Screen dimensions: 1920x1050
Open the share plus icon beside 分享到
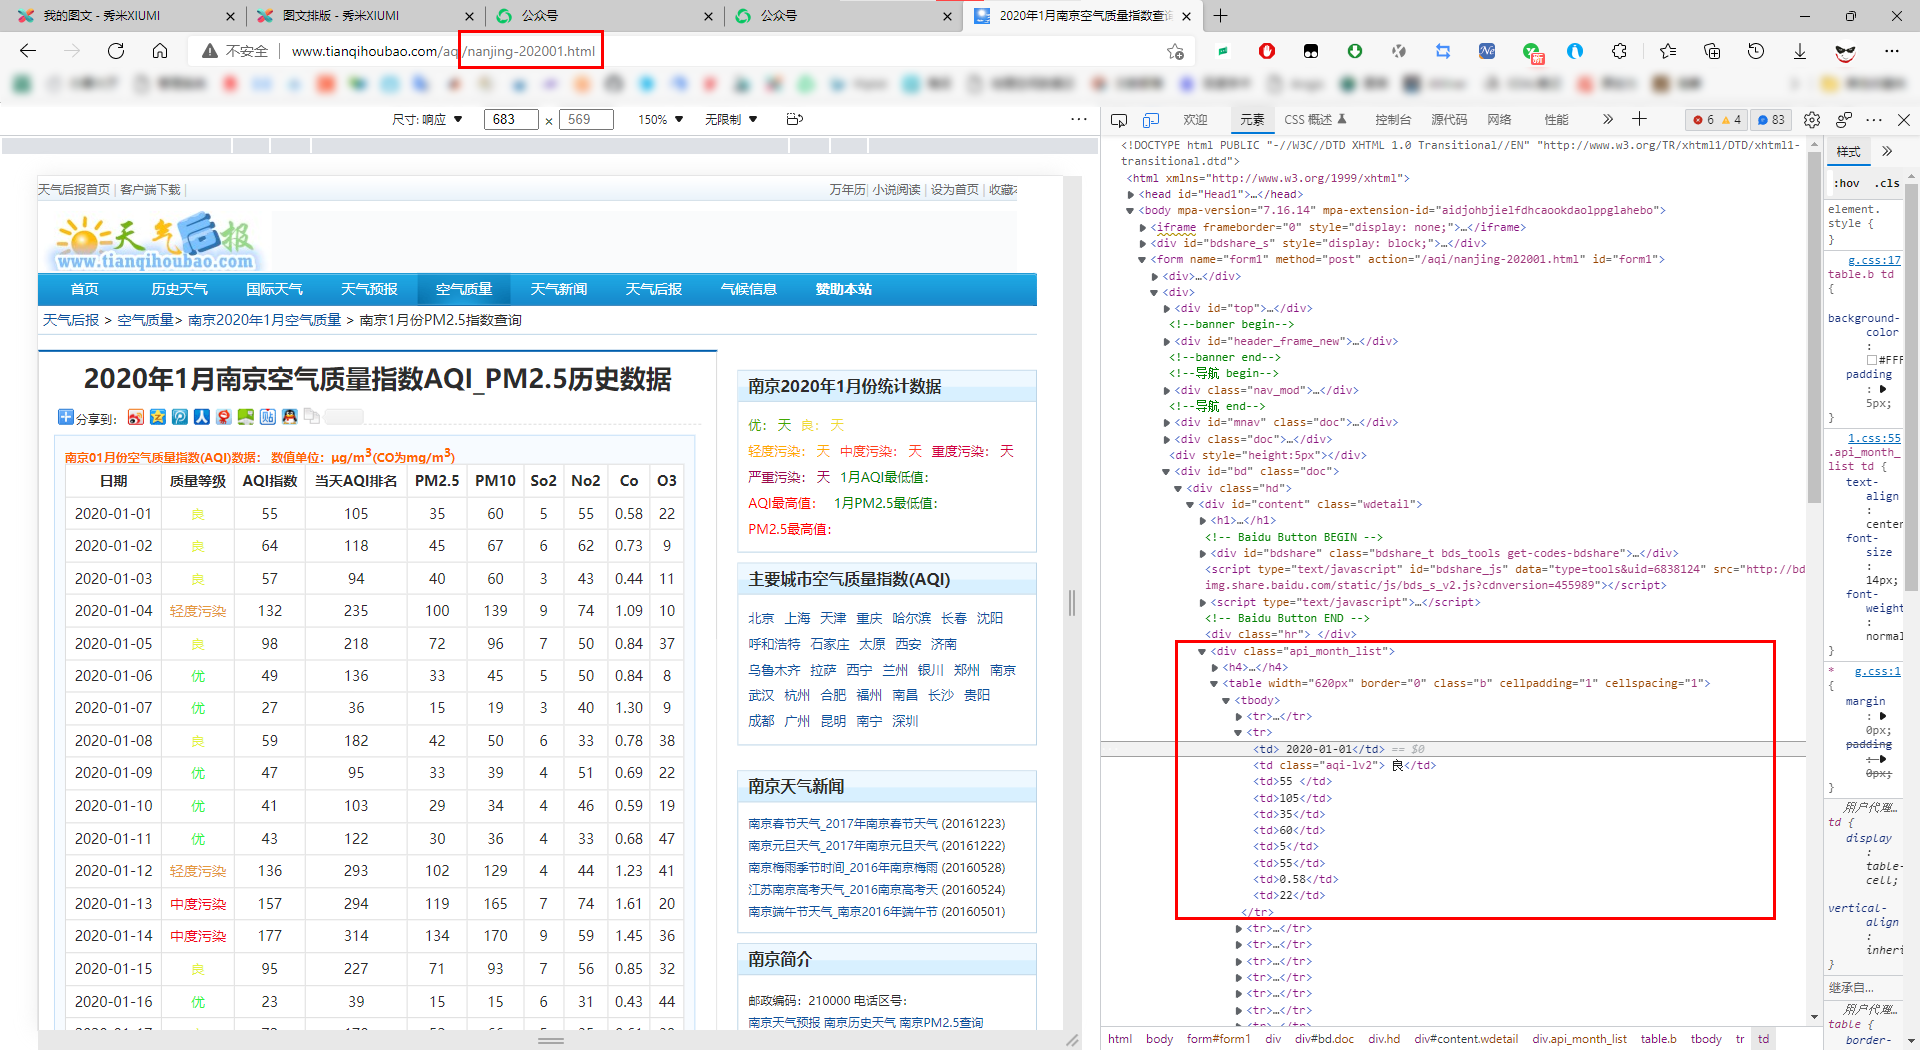click(65, 417)
